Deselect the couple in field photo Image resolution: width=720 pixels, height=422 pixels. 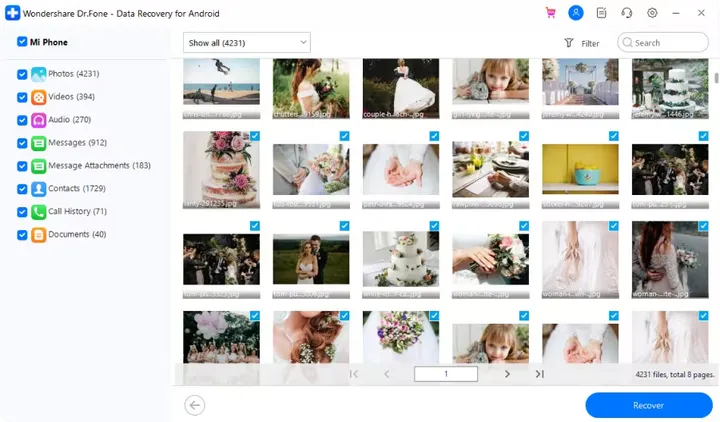pyautogui.click(x=344, y=225)
